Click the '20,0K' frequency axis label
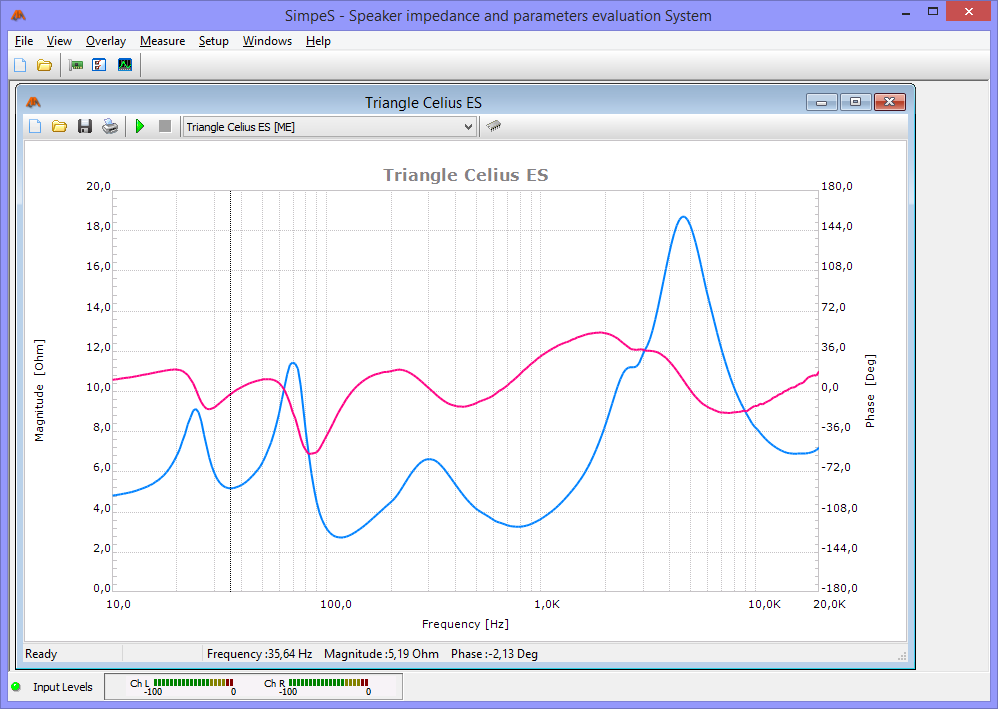The width and height of the screenshot is (998, 709). [829, 604]
